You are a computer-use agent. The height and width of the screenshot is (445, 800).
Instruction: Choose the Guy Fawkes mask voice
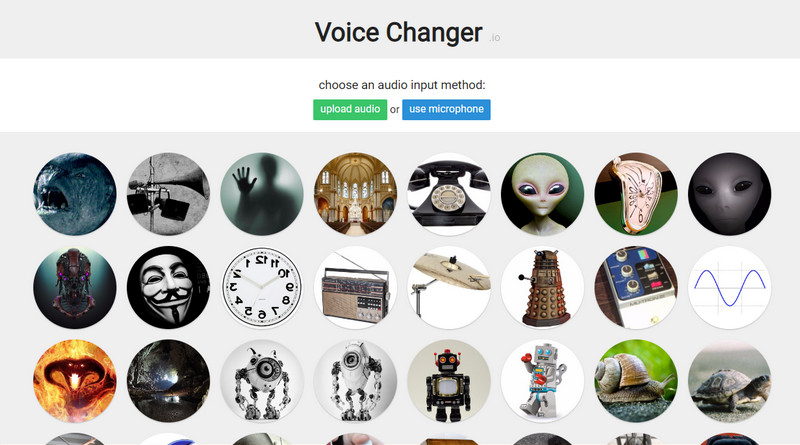tap(168, 287)
